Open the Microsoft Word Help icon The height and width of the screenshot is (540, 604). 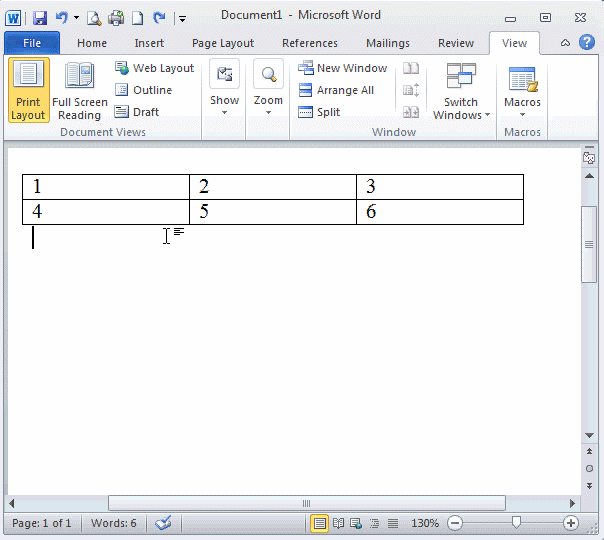tap(587, 42)
